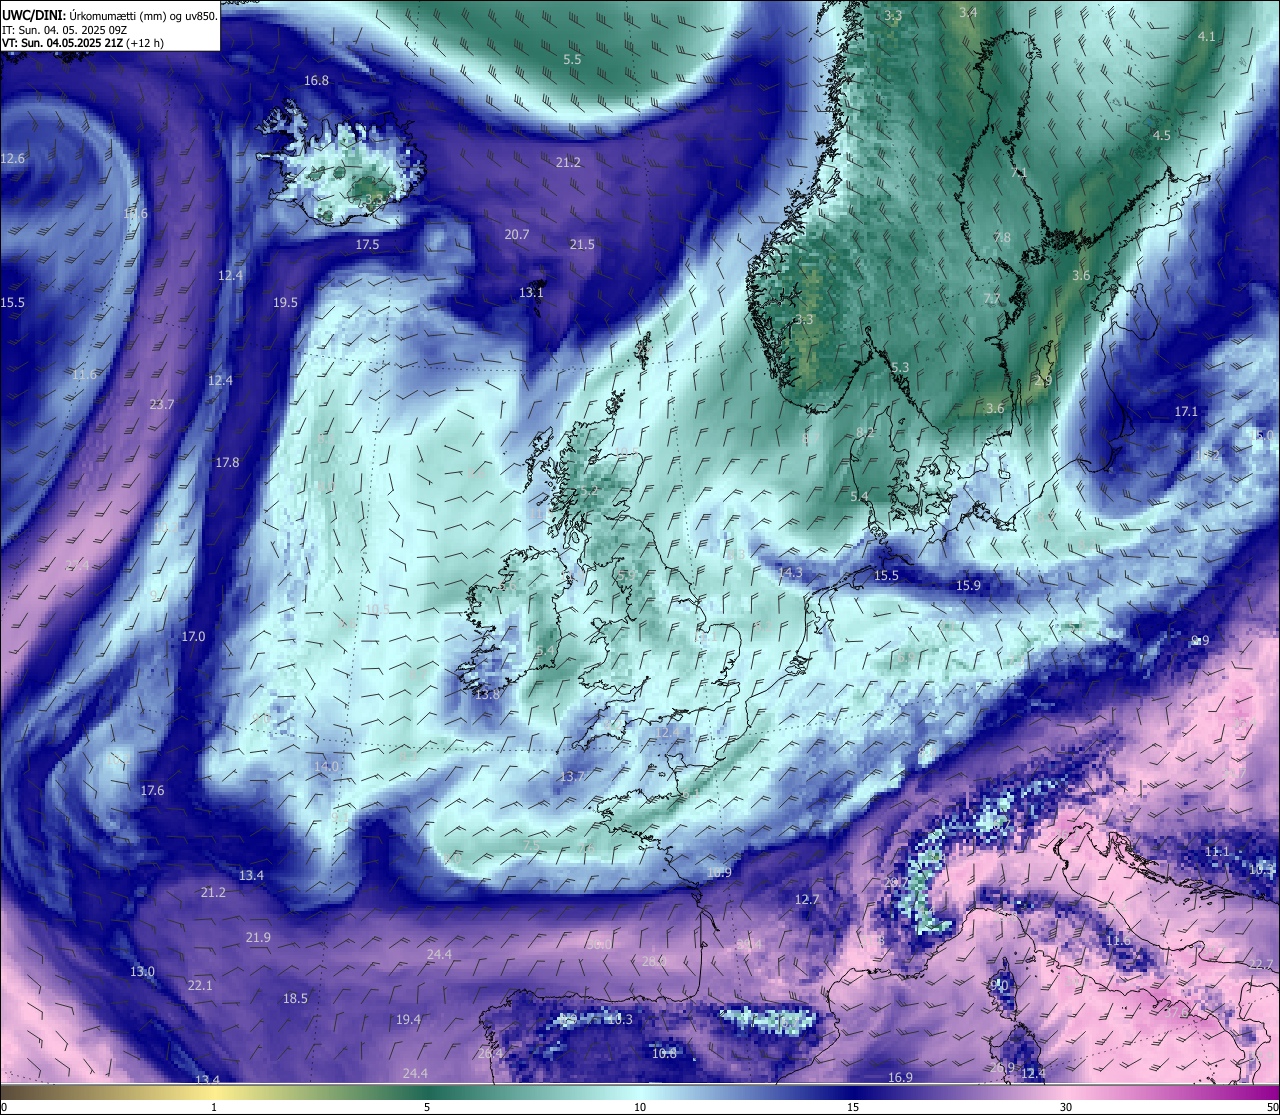Image resolution: width=1280 pixels, height=1115 pixels.
Task: Click the 13.0 value in the southwest
Action: pyautogui.click(x=142, y=971)
